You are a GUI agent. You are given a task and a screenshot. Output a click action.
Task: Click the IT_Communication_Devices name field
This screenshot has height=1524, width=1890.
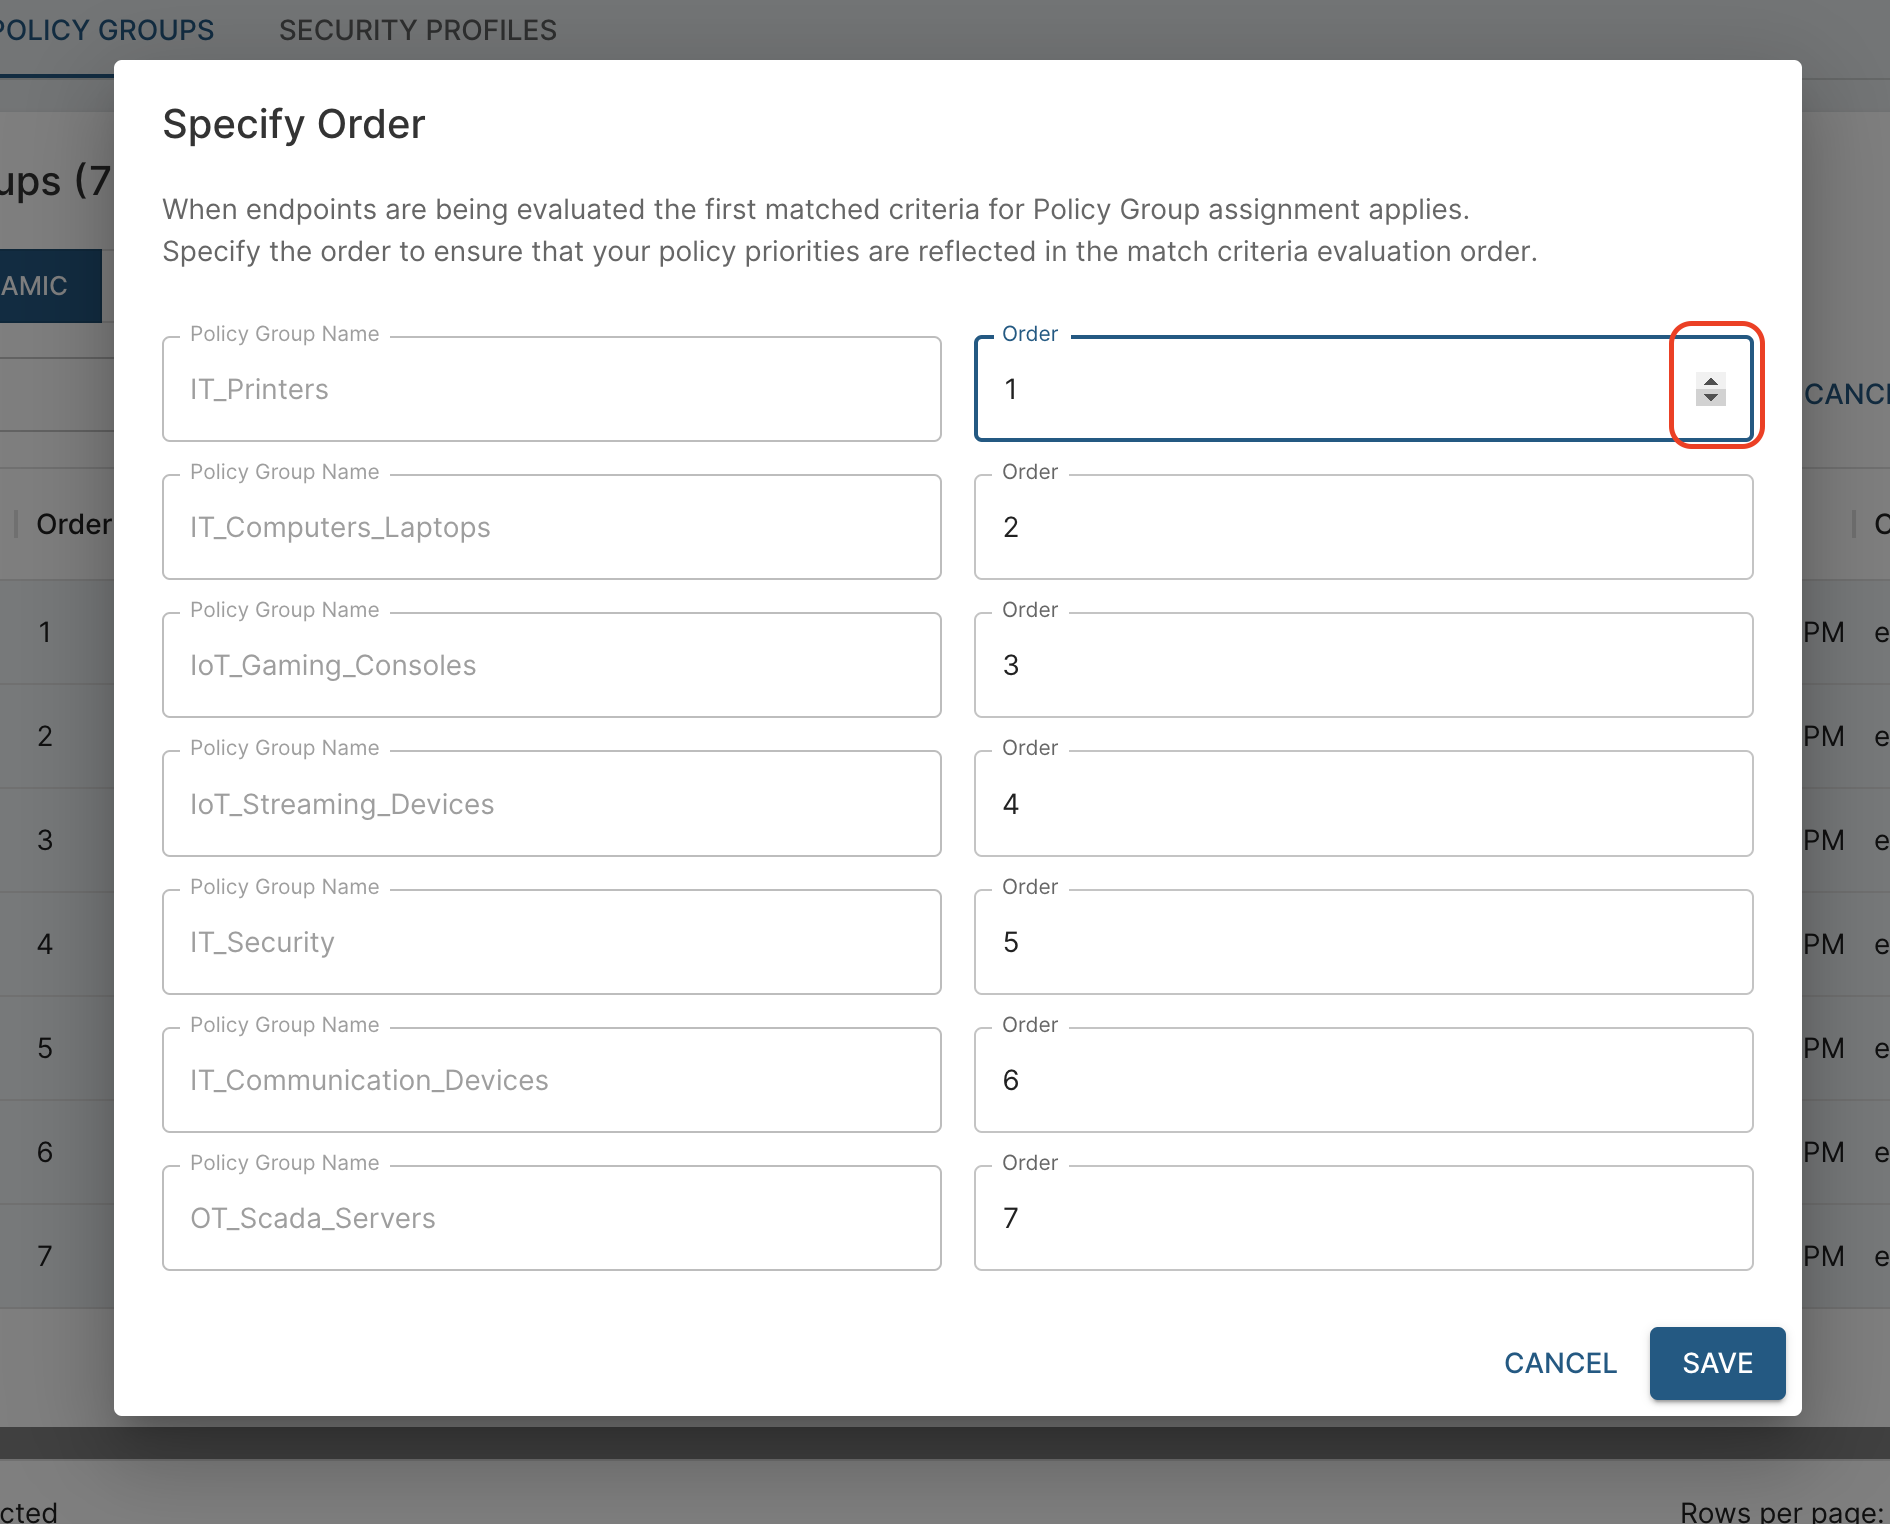(551, 1080)
